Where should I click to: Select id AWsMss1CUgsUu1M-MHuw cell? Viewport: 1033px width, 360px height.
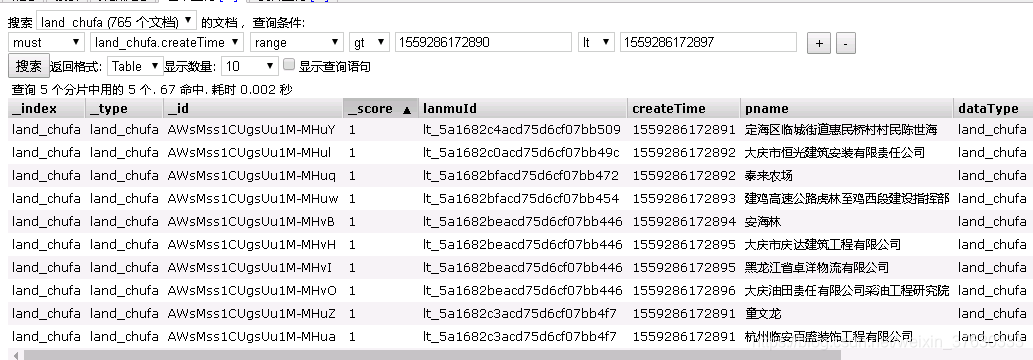pyautogui.click(x=253, y=198)
